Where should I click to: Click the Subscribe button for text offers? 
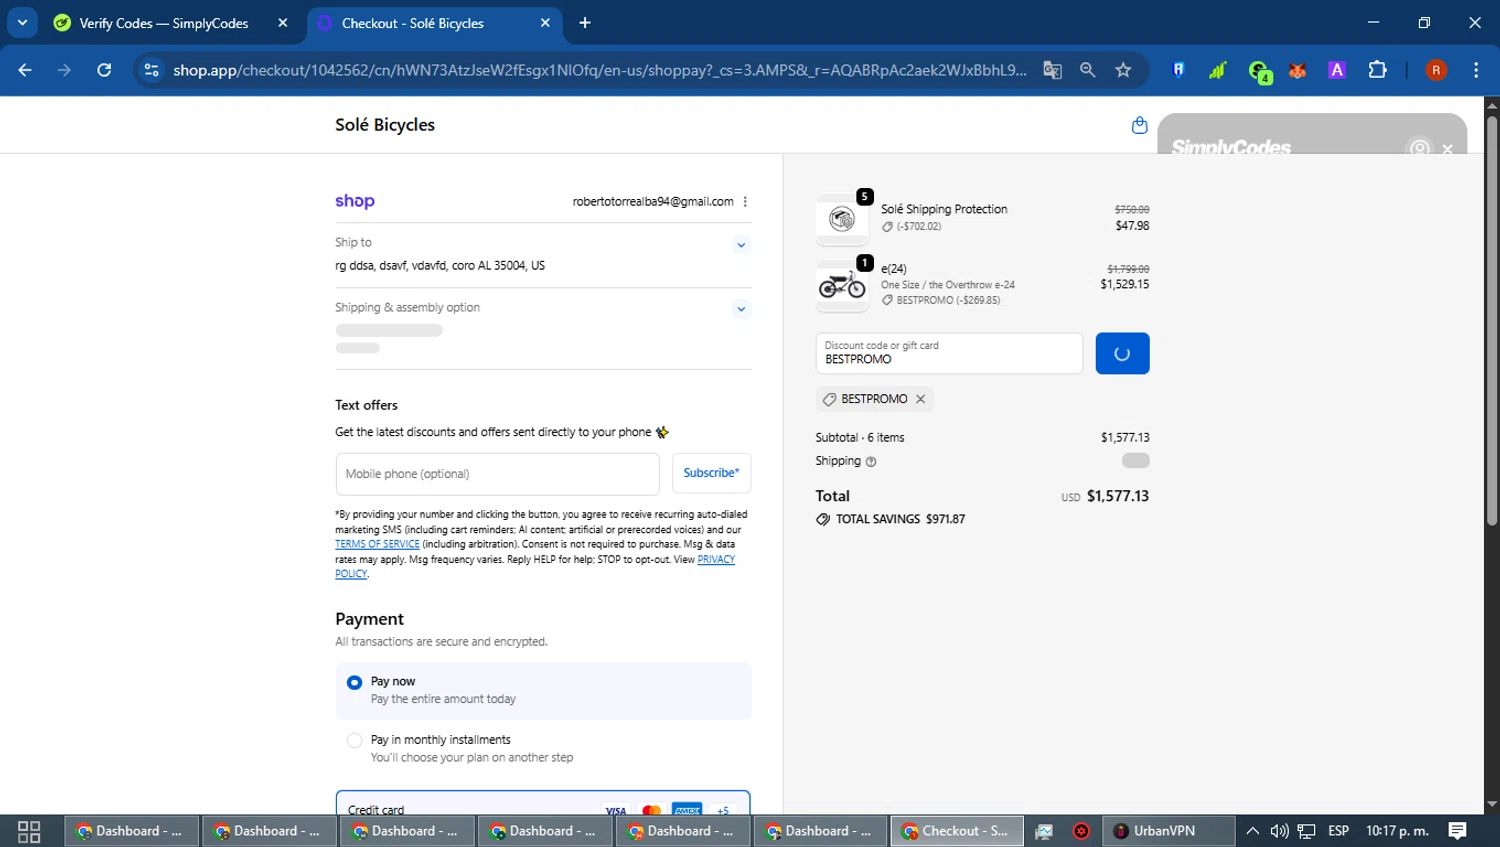711,473
